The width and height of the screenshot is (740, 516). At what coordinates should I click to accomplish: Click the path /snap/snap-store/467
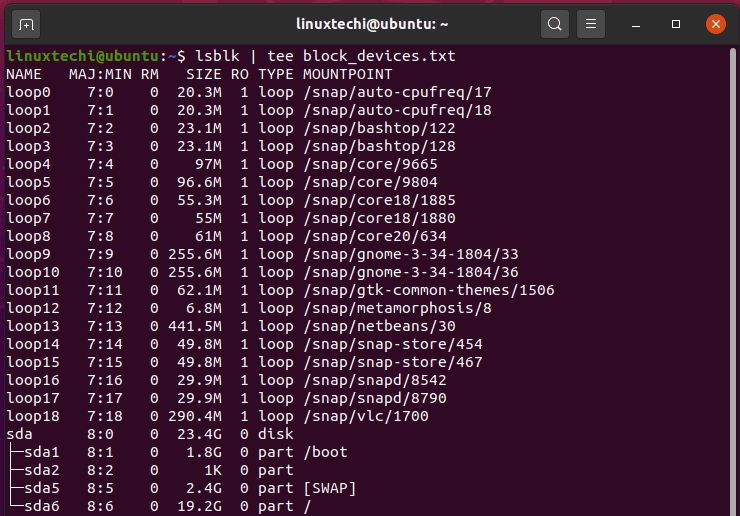coord(393,362)
